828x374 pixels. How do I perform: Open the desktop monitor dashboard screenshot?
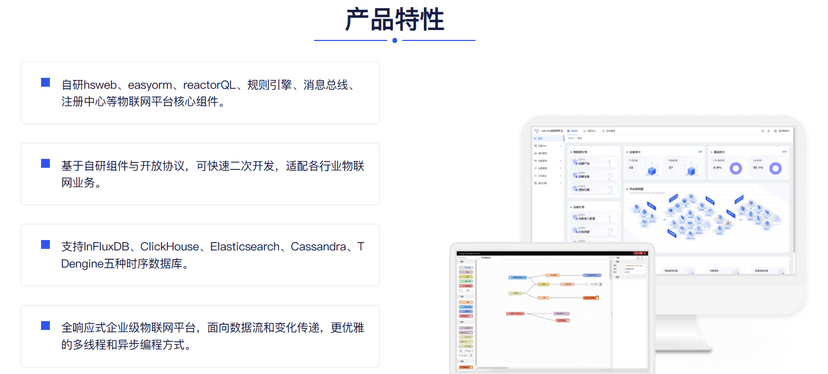tap(663, 201)
